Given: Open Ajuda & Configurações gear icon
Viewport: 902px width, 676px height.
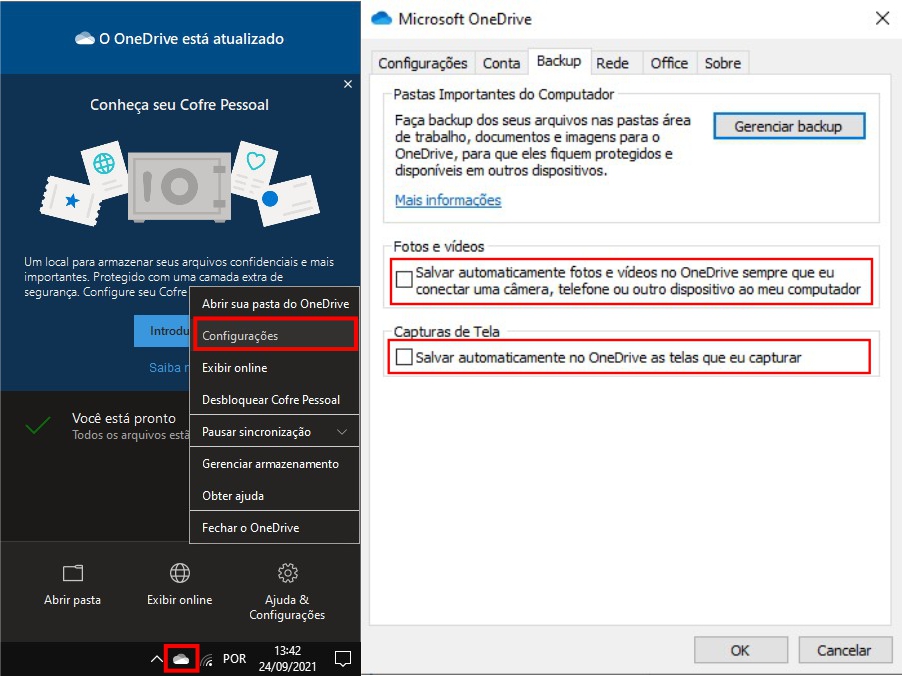Looking at the screenshot, I should coord(287,573).
